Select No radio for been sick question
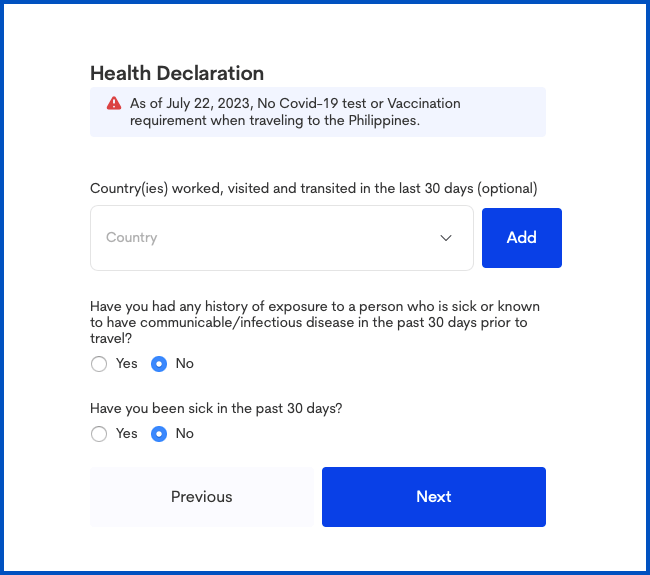 point(159,434)
